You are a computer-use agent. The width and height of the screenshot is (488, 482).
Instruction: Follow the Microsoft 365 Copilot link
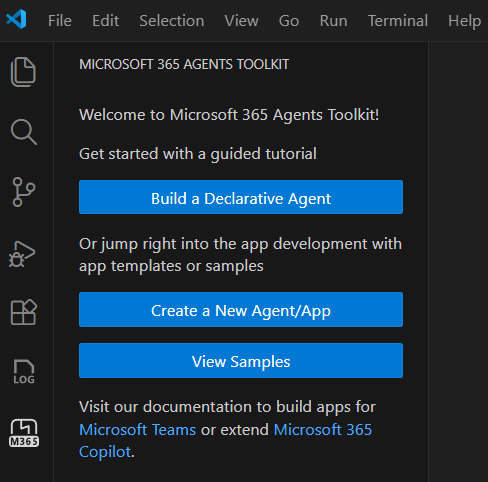point(322,429)
